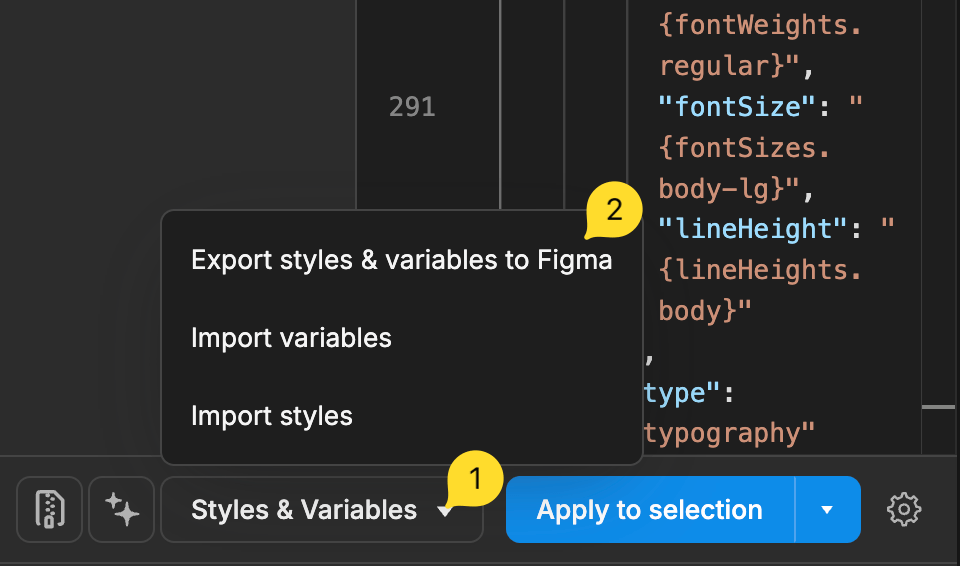The image size is (960, 566).
Task: Click the "fontSize" key in the code
Action: [x=737, y=107]
